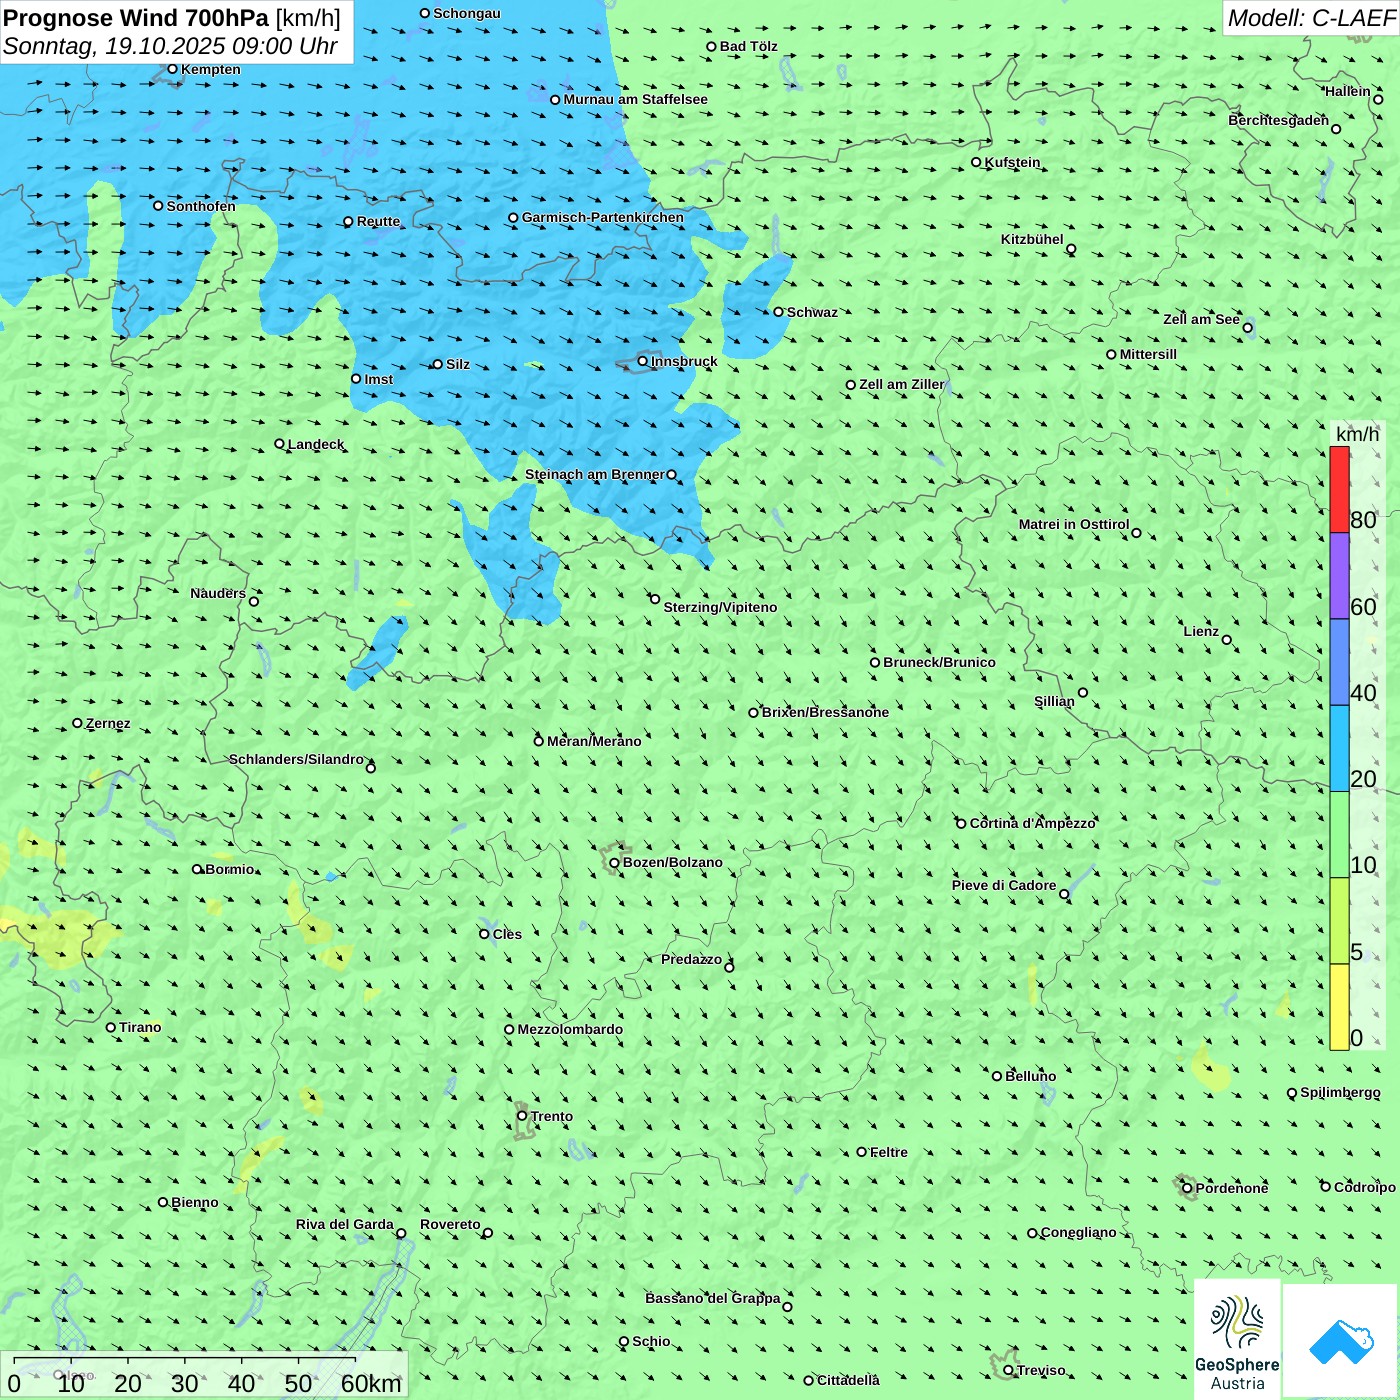This screenshot has height=1400, width=1400.
Task: Click the 'Sterzing/Vipiteno' label
Action: [x=720, y=607]
